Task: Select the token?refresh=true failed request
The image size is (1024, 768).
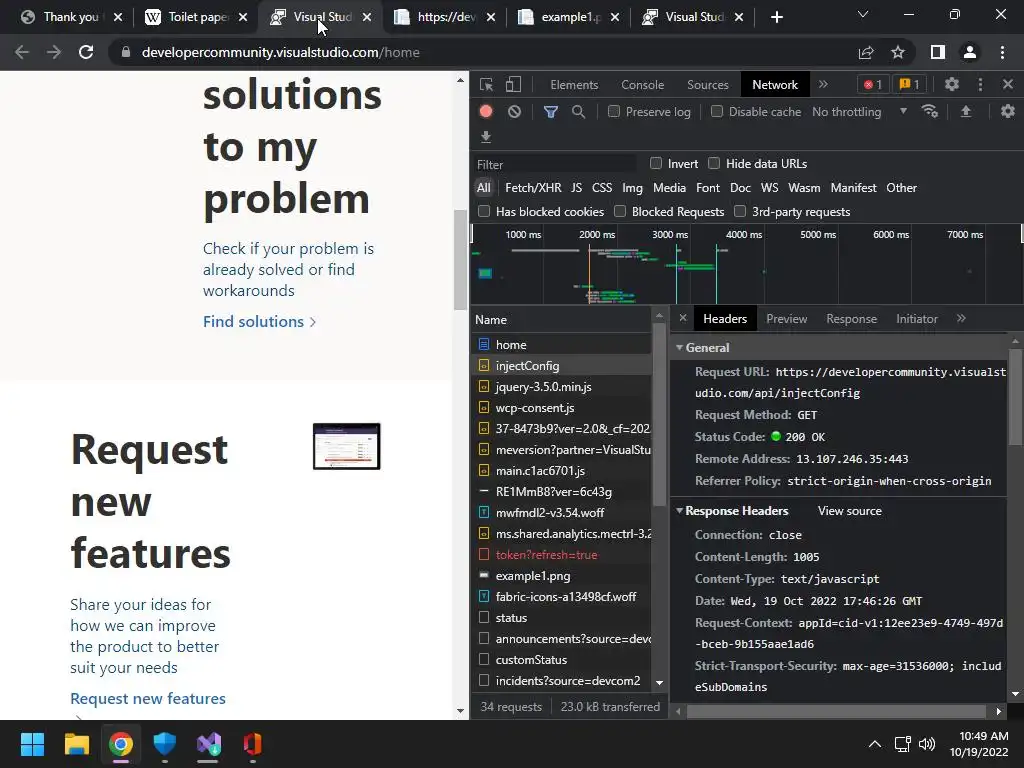Action: [x=562, y=554]
